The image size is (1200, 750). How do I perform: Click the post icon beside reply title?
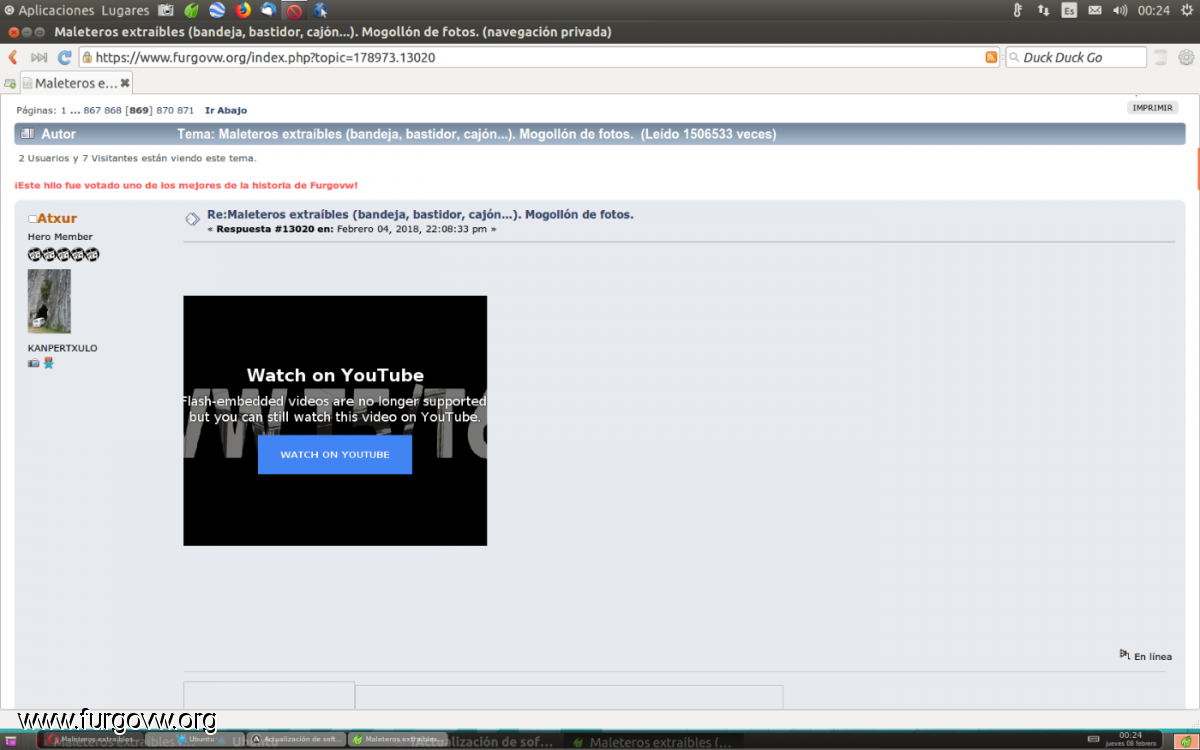click(x=192, y=219)
